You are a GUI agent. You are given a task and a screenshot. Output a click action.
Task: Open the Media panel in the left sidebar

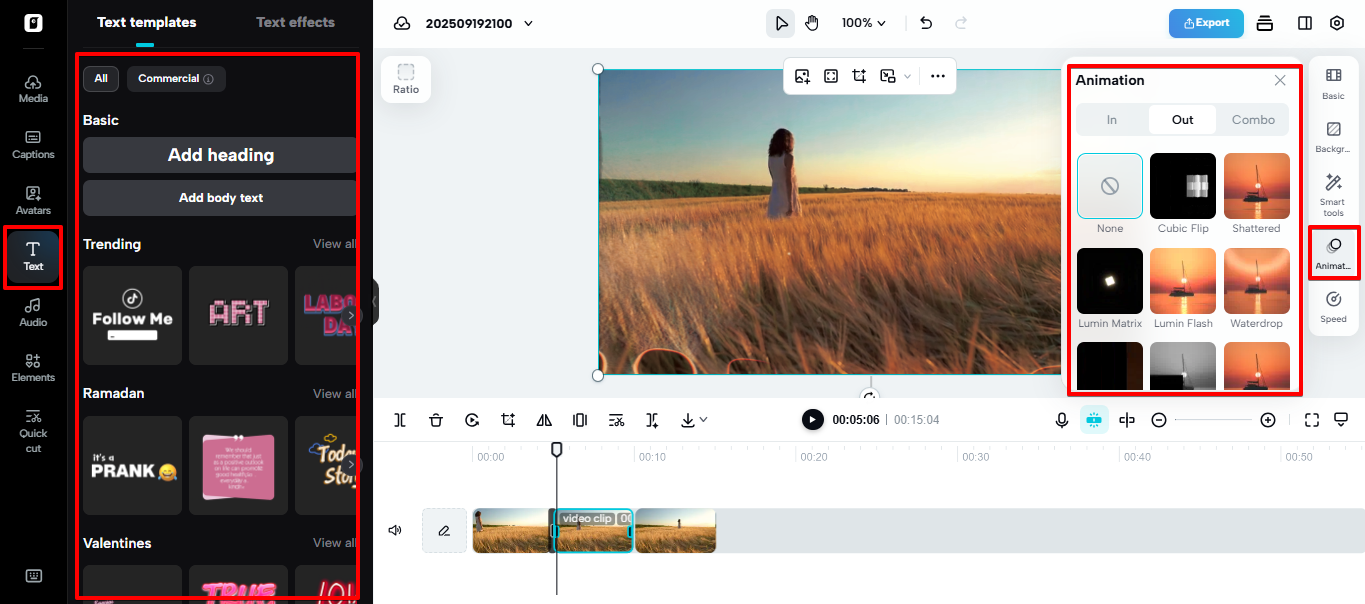pyautogui.click(x=33, y=88)
